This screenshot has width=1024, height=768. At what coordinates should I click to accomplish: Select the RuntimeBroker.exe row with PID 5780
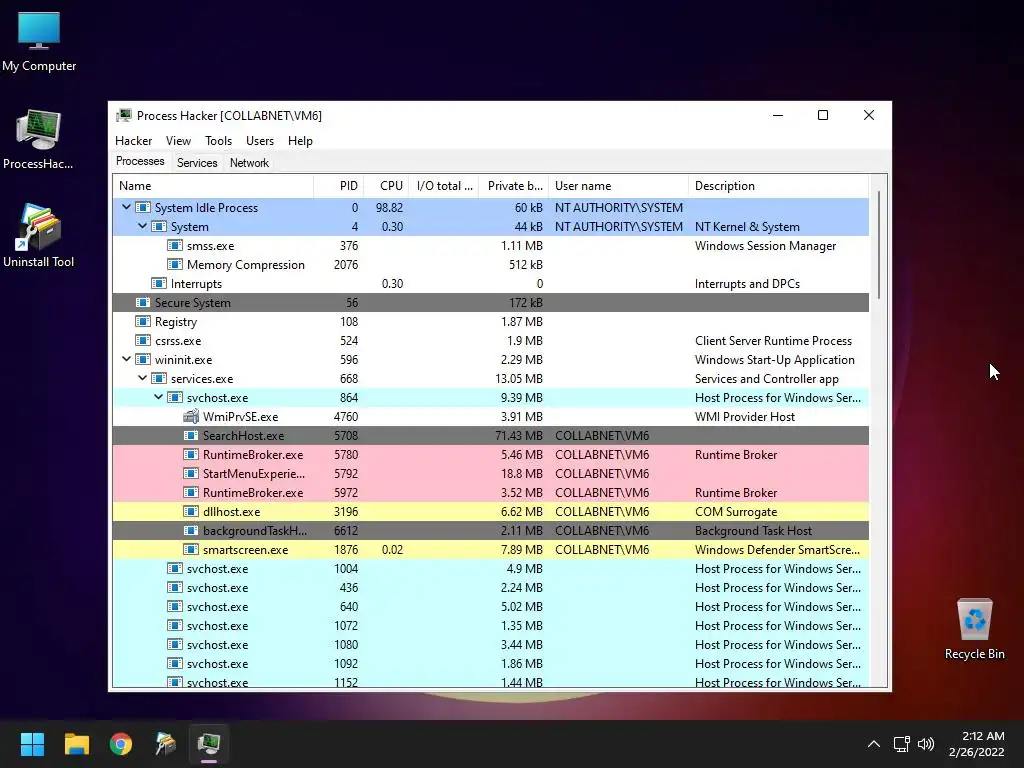click(x=490, y=455)
